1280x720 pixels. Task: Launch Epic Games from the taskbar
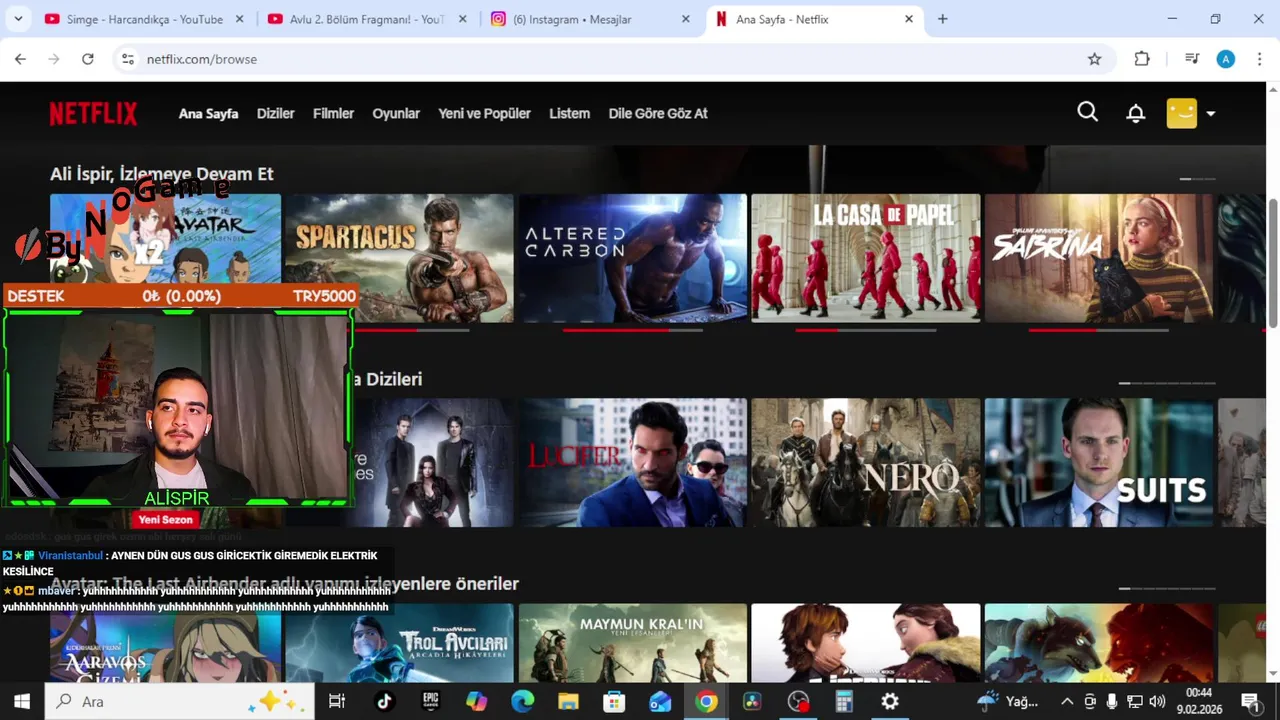[x=430, y=701]
